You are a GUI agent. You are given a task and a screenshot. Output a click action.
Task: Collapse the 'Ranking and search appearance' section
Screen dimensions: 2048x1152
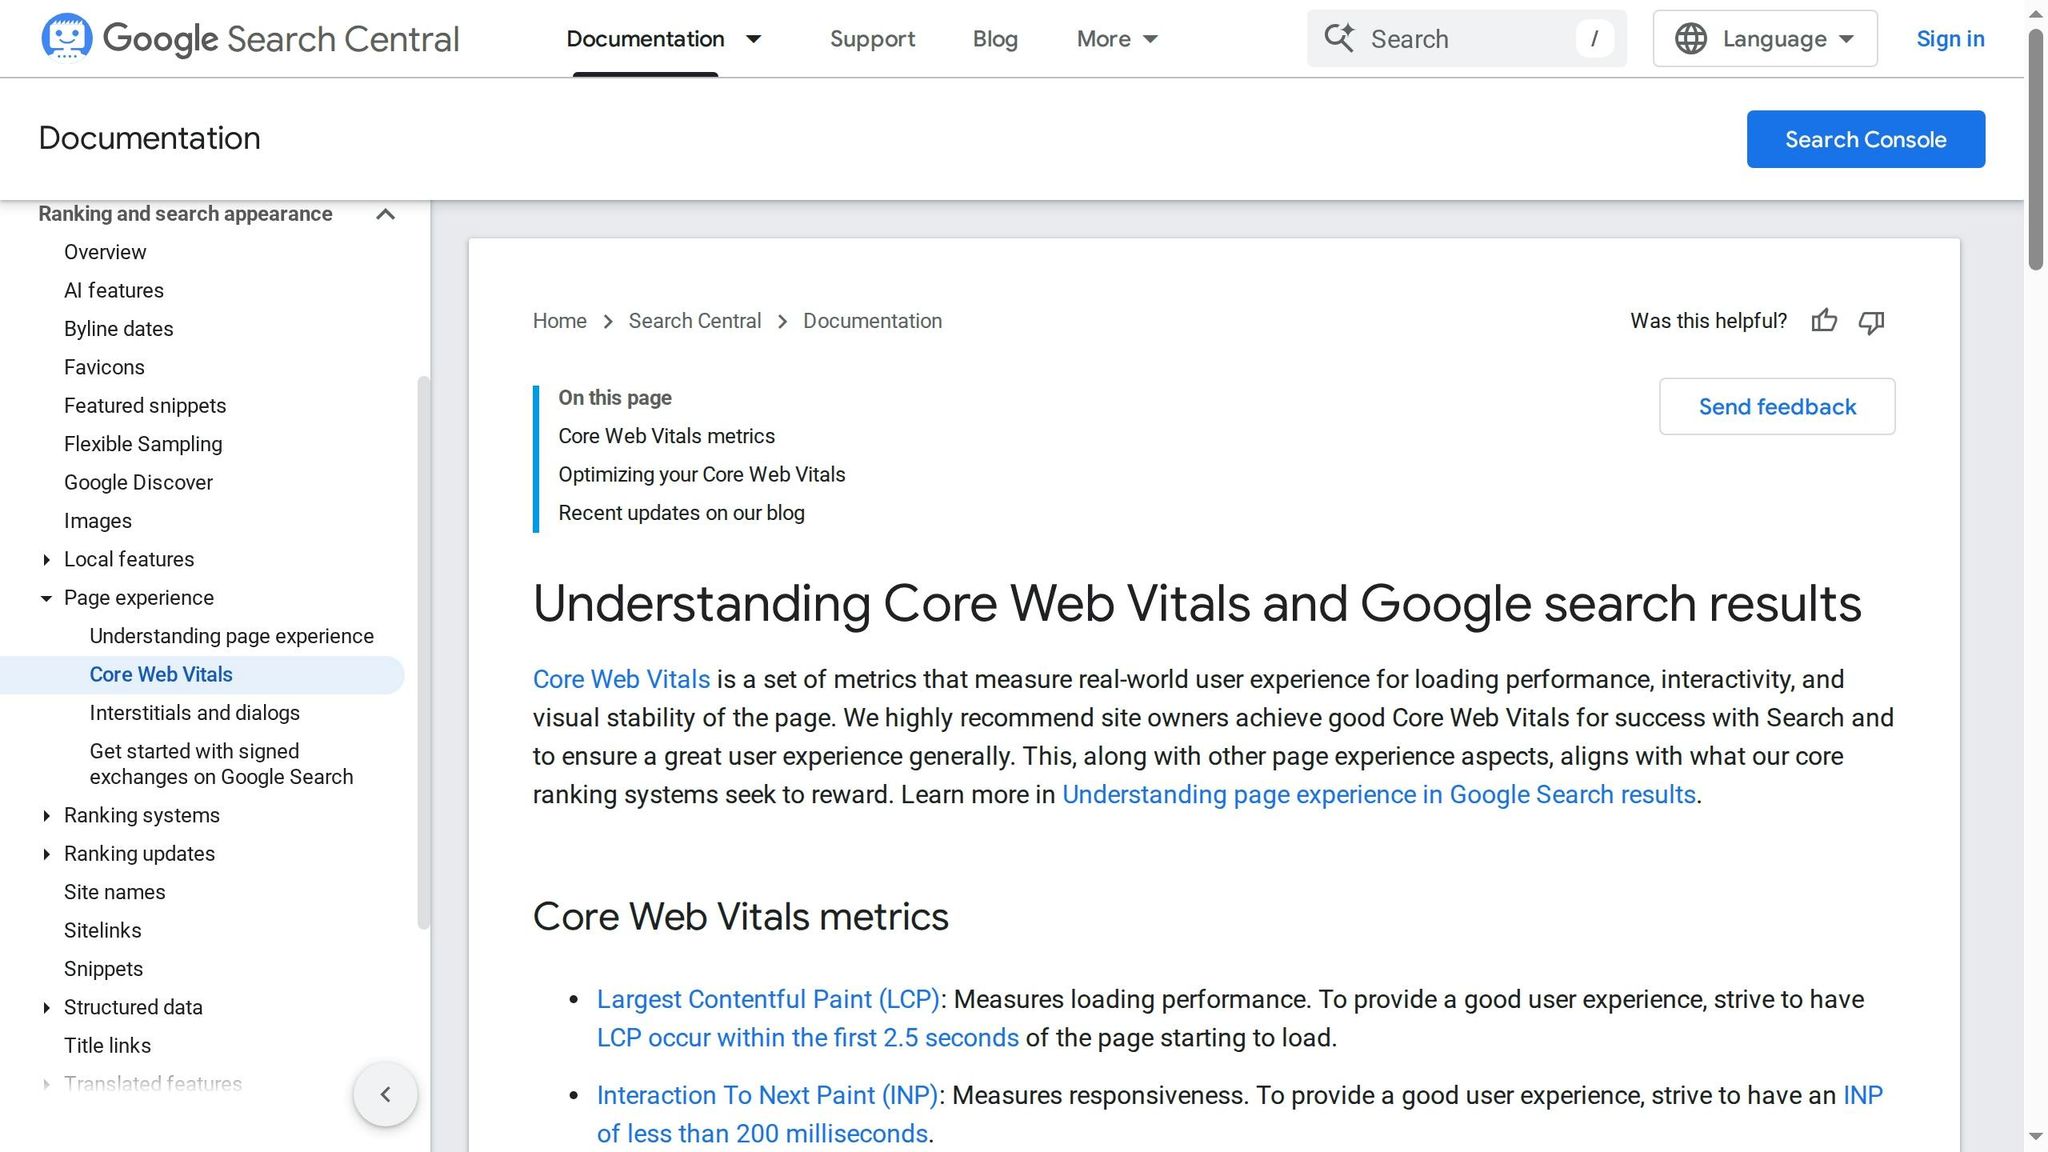pyautogui.click(x=386, y=214)
